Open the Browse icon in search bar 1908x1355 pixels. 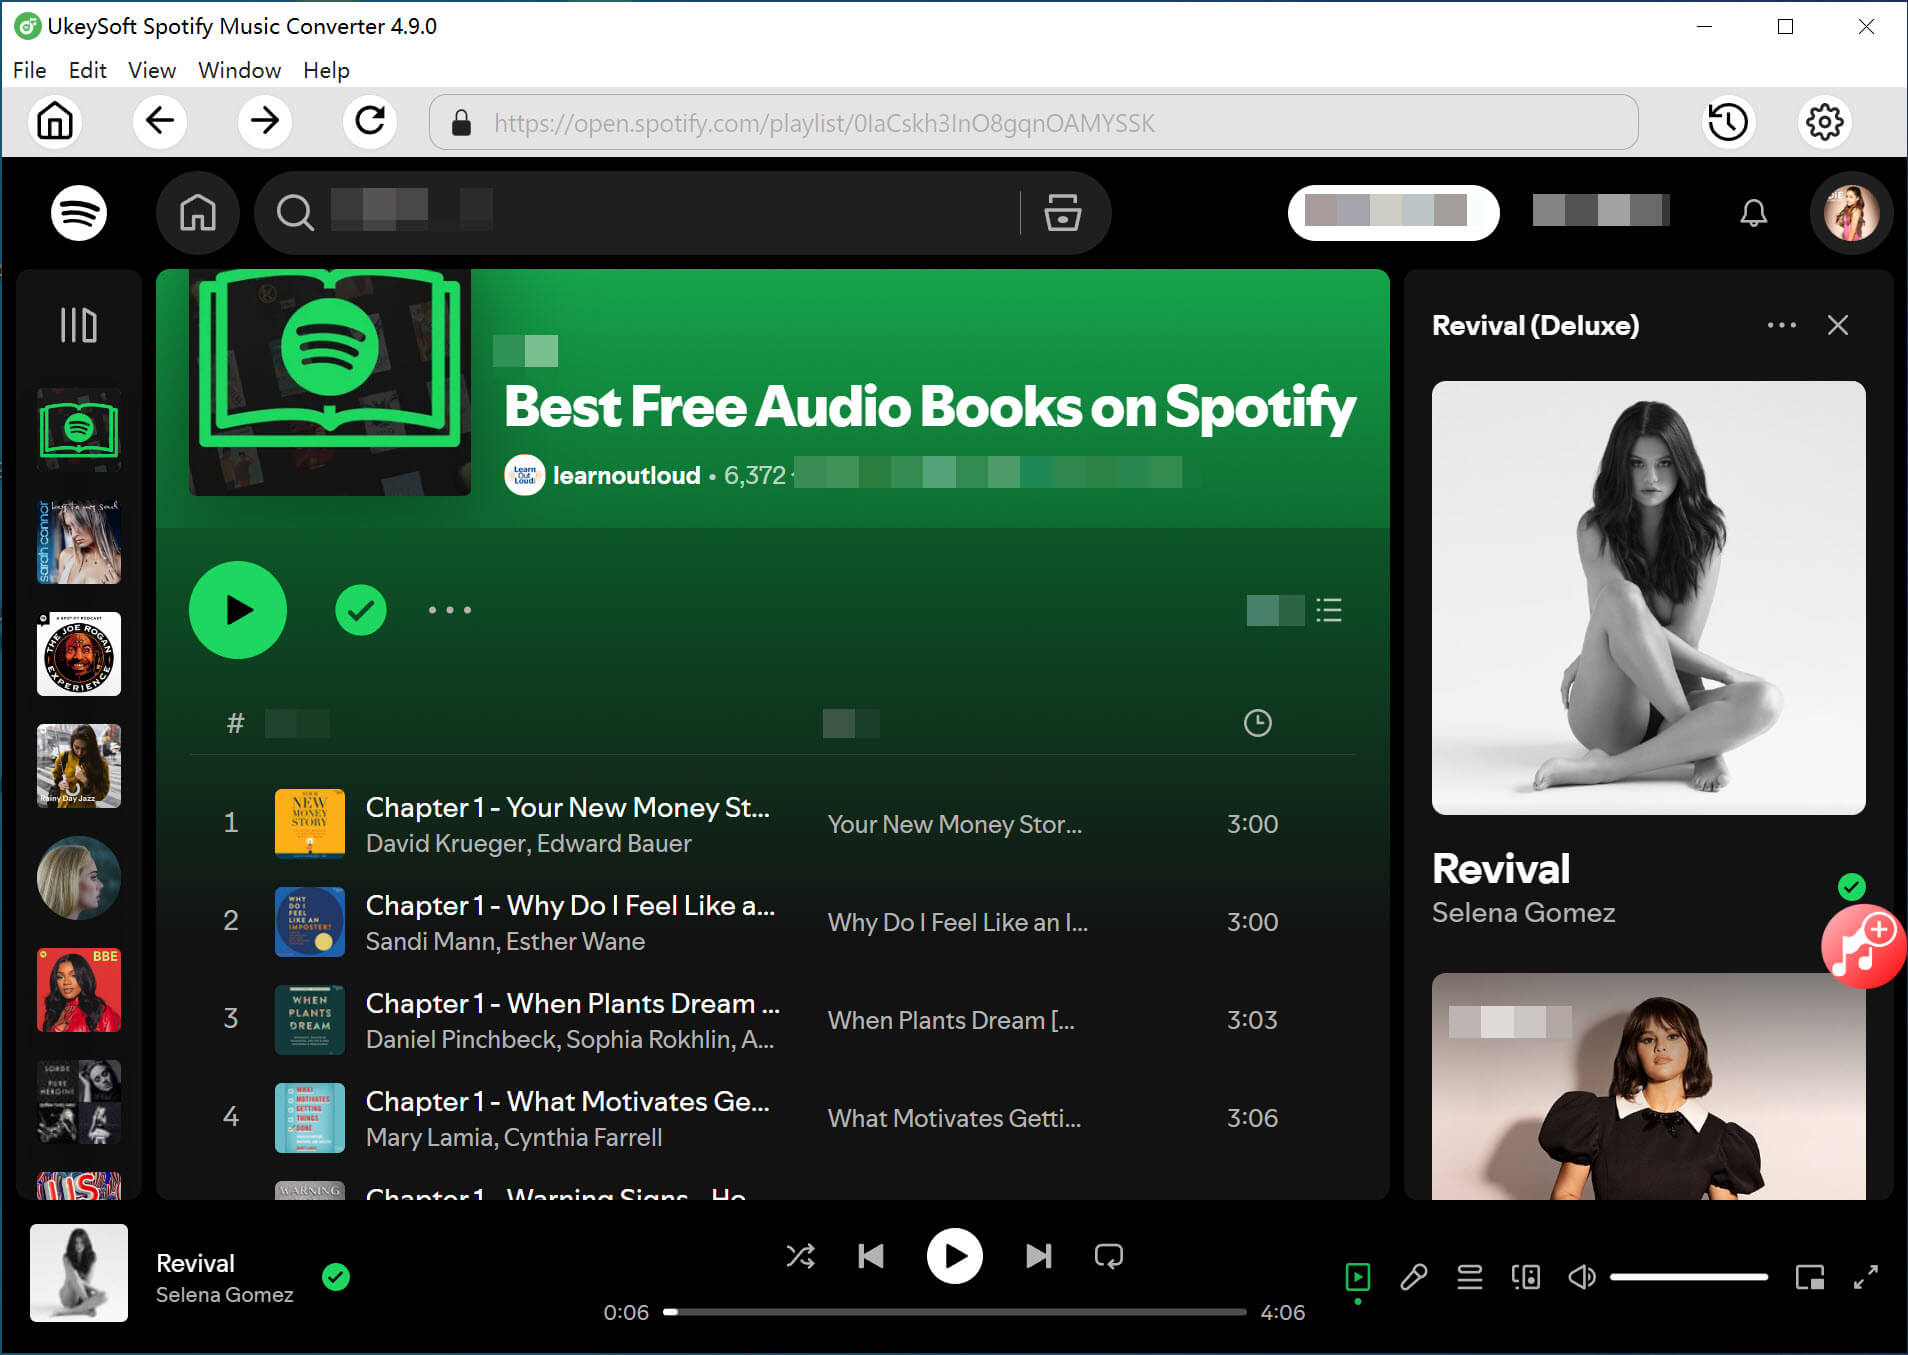pyautogui.click(x=1062, y=212)
